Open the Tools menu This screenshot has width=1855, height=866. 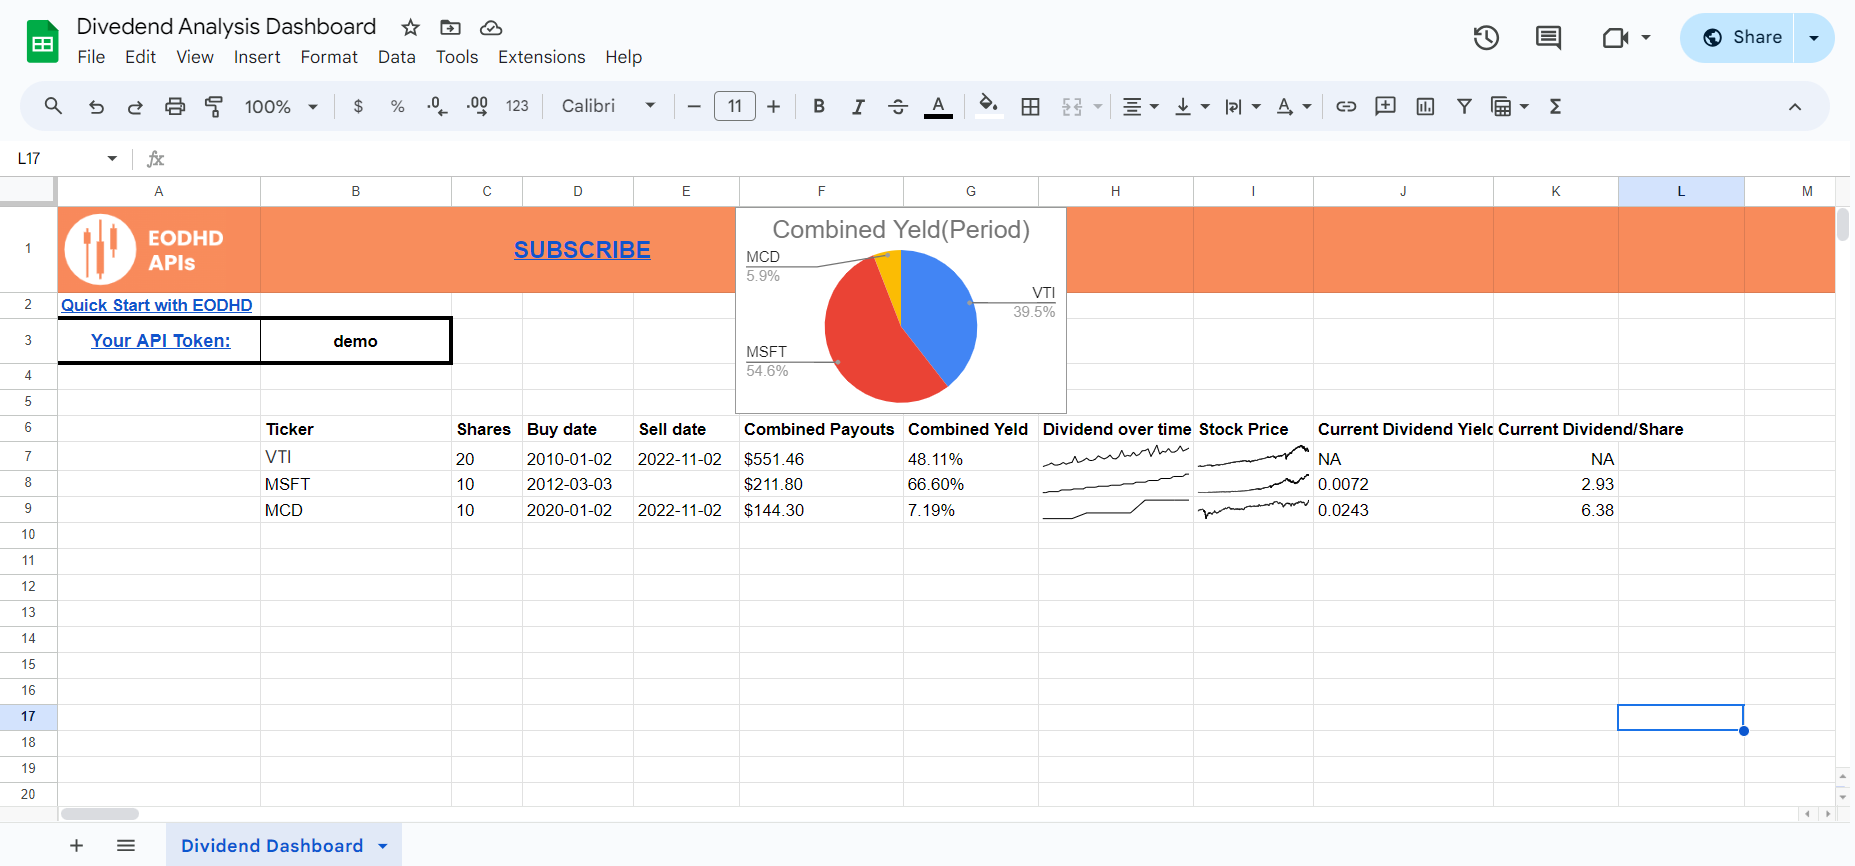pos(457,57)
